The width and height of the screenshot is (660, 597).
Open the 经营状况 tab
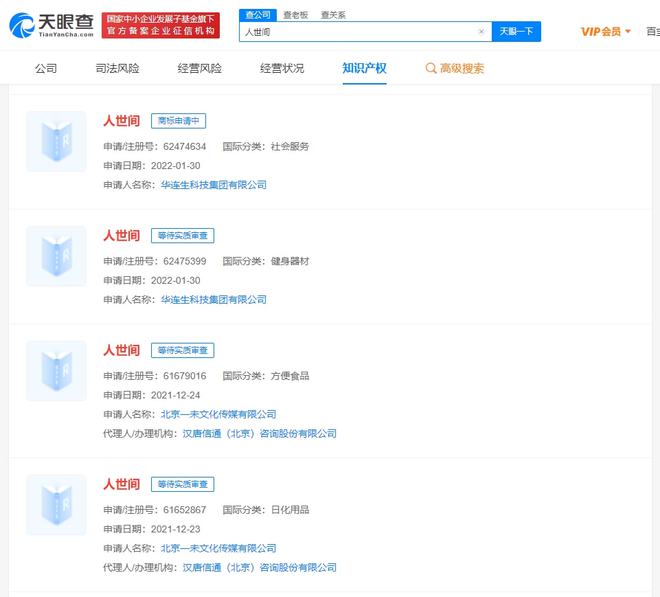(x=282, y=68)
